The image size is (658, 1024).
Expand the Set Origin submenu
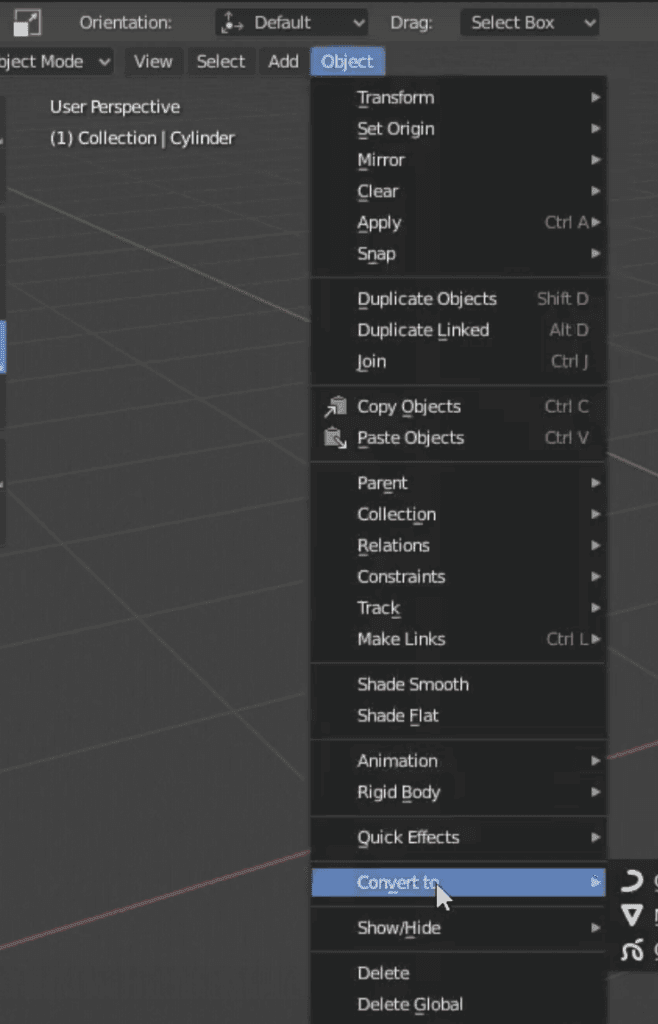459,129
